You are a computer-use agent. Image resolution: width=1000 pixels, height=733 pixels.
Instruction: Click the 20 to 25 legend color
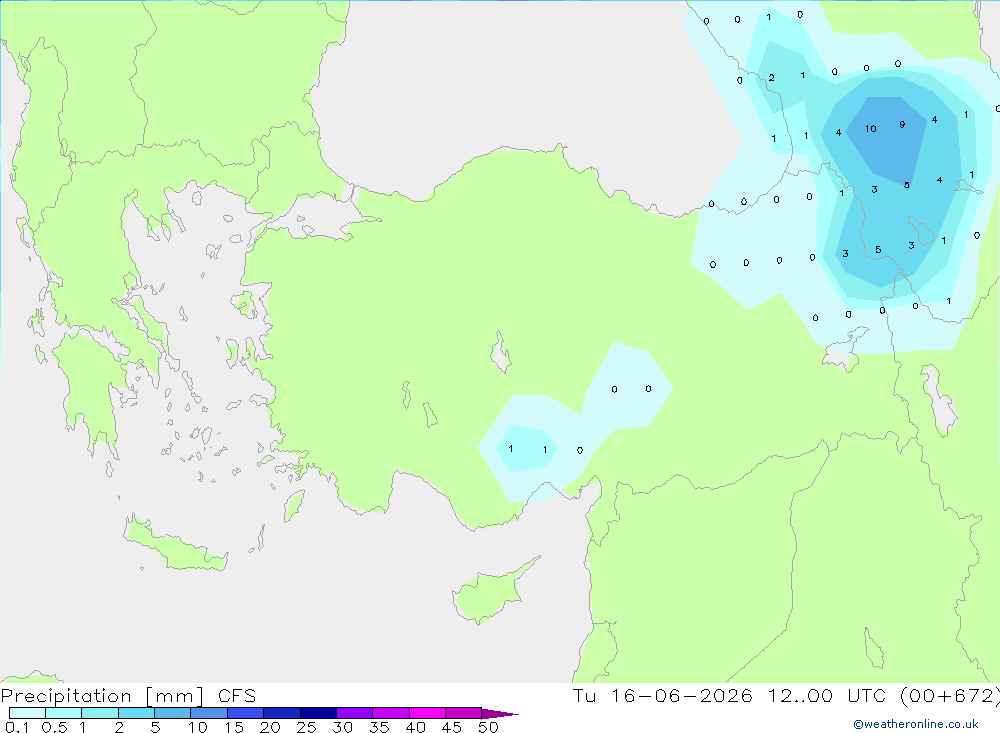[282, 713]
